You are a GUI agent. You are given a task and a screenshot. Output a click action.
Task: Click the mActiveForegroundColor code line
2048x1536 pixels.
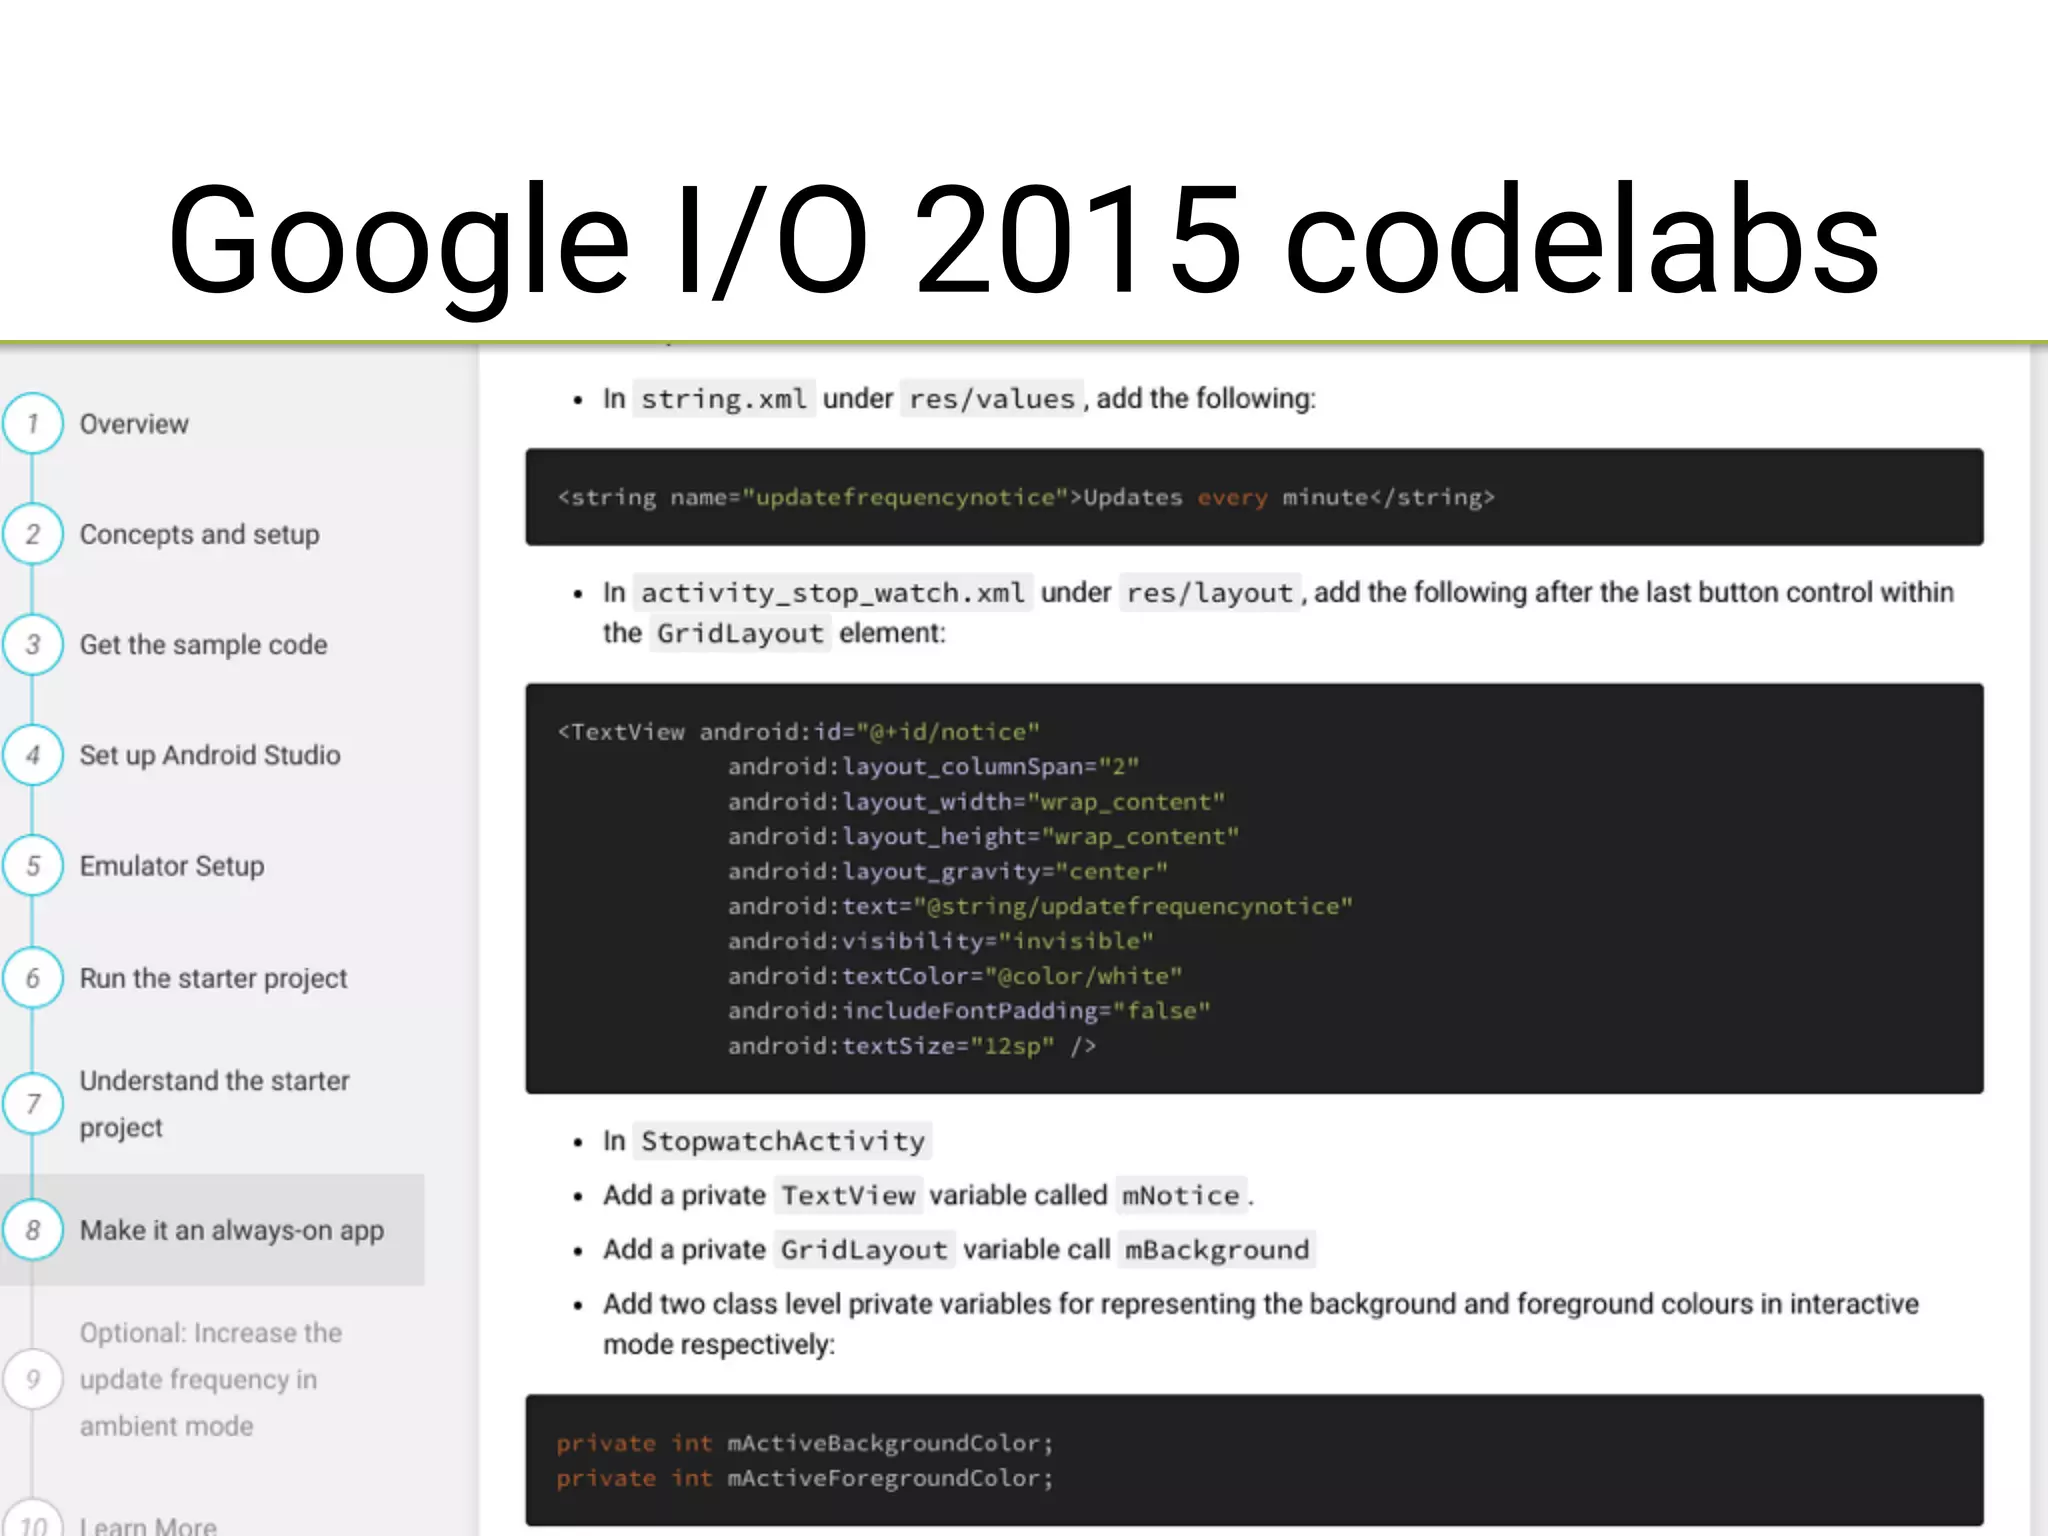point(805,1478)
